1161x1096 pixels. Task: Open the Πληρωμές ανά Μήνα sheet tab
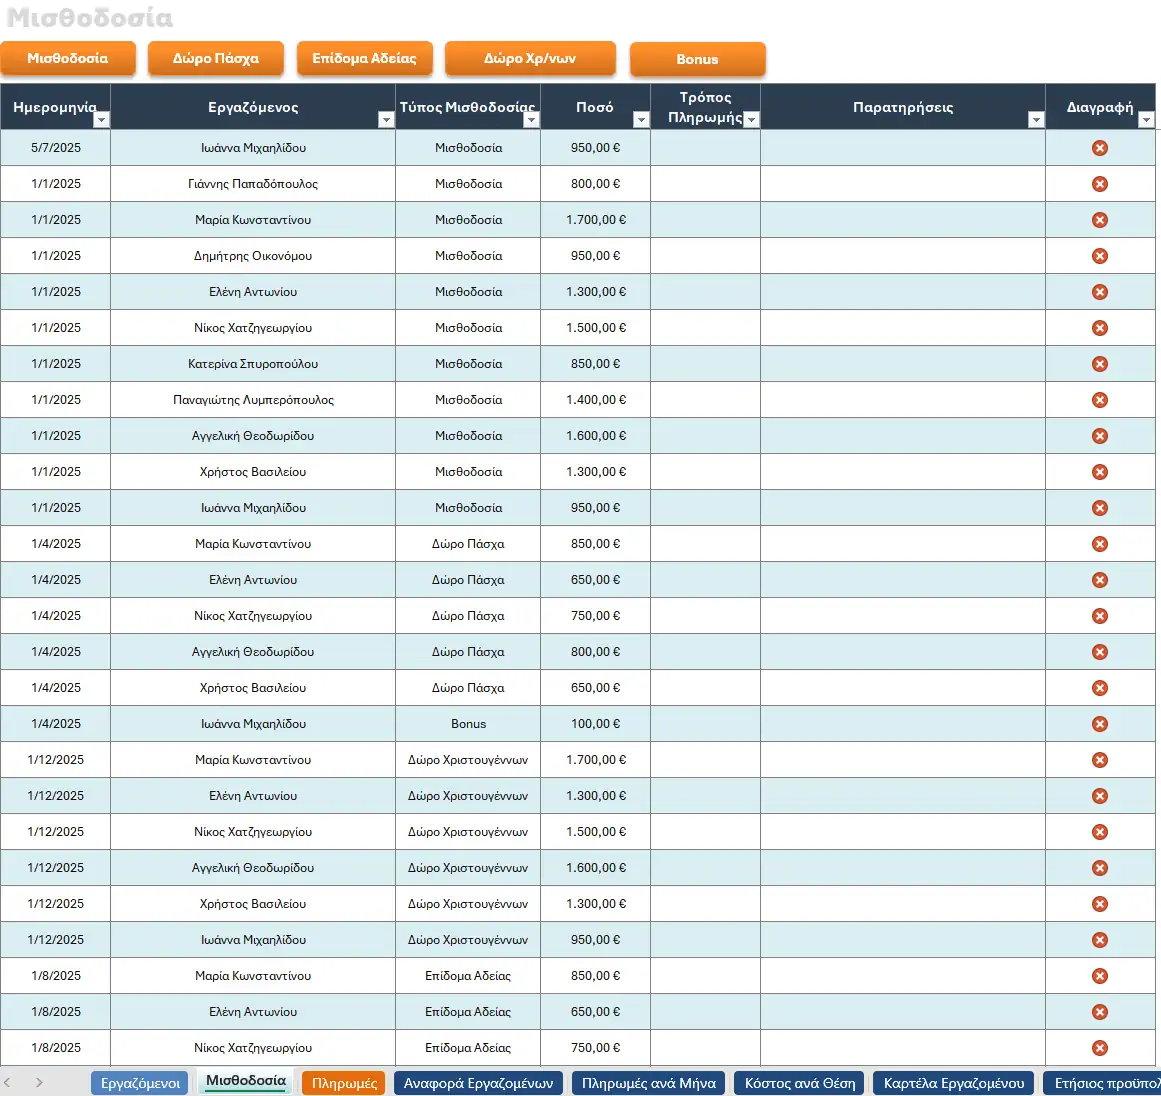(649, 1083)
